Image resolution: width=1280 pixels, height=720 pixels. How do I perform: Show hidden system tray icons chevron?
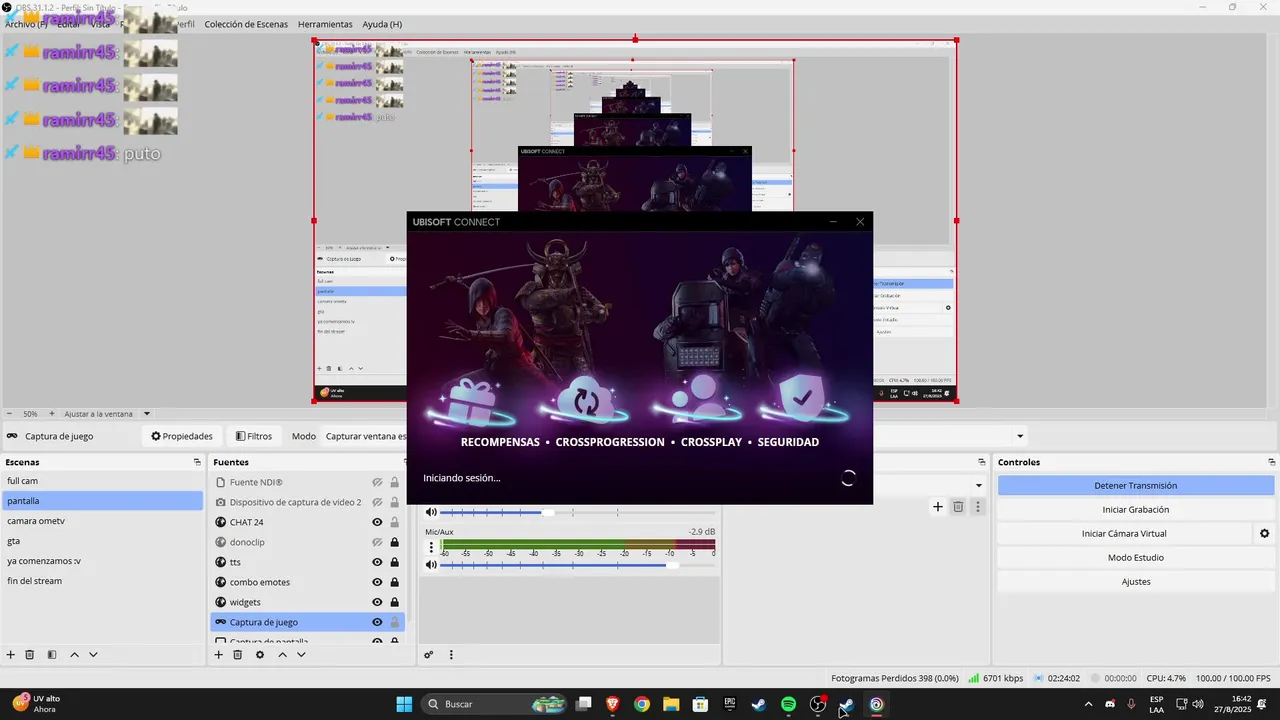tap(1088, 704)
